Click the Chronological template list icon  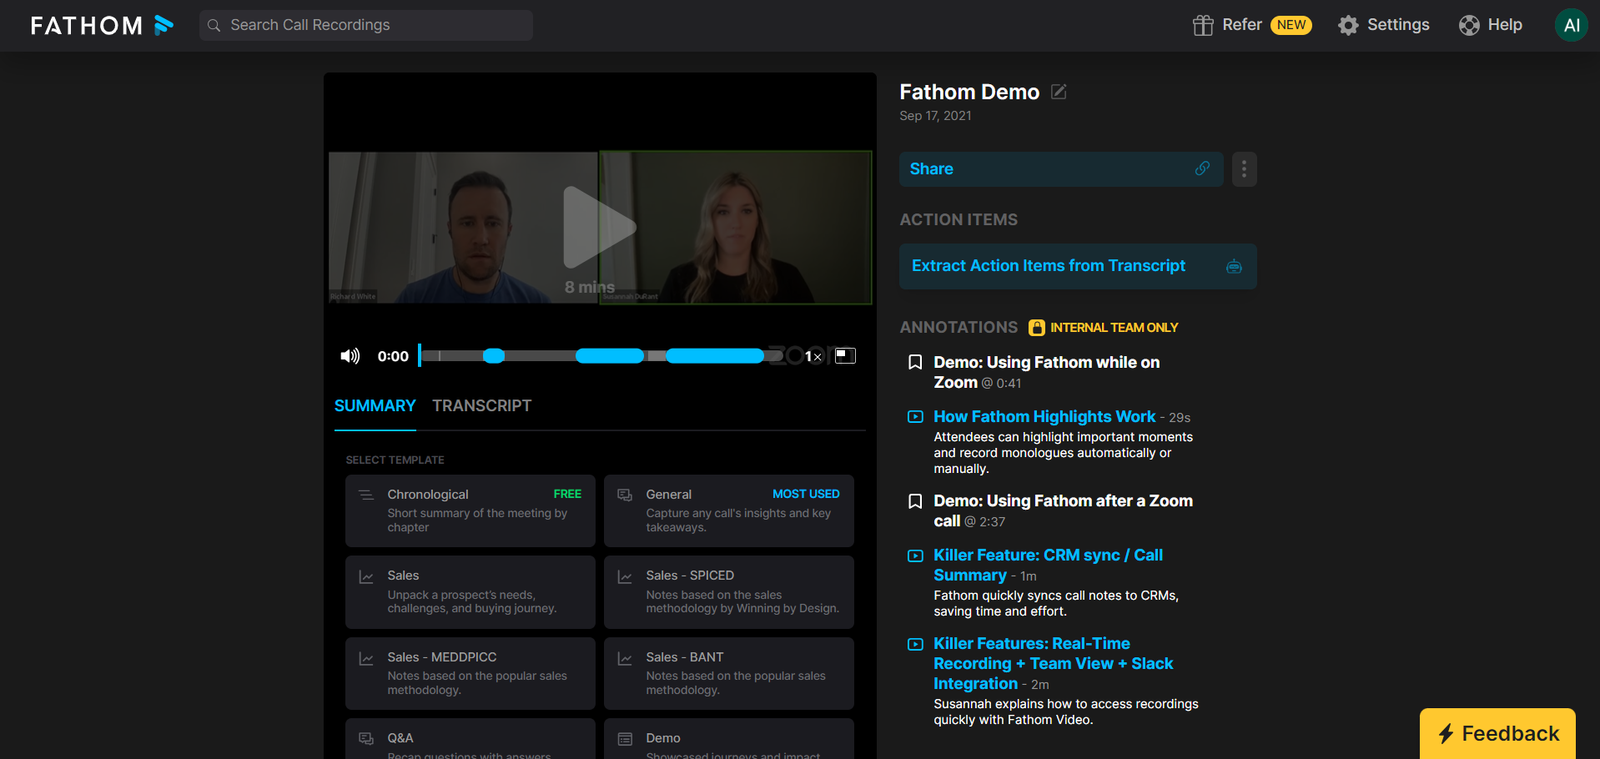pos(366,495)
